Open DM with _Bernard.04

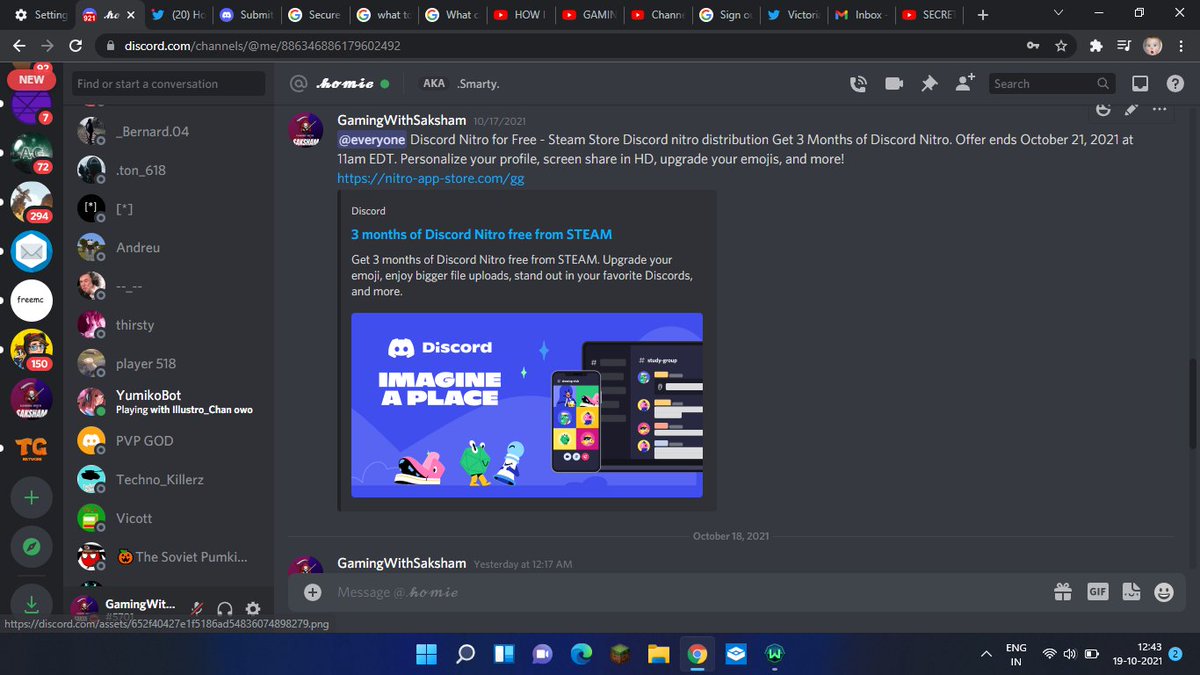click(168, 131)
